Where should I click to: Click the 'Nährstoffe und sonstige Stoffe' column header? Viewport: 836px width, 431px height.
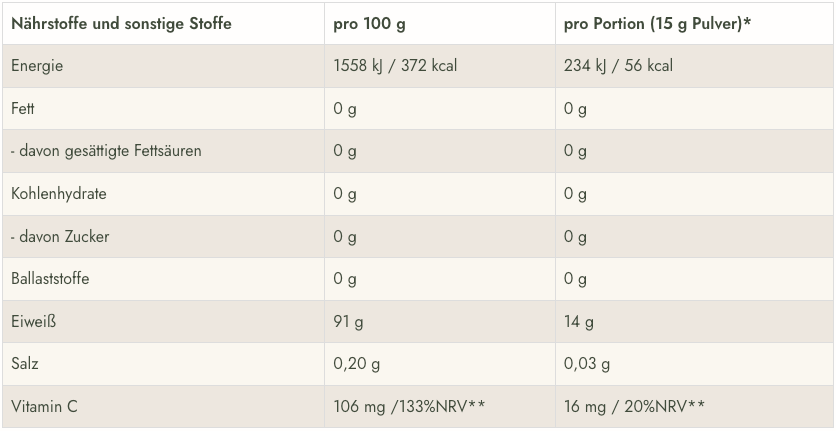[x=121, y=23]
